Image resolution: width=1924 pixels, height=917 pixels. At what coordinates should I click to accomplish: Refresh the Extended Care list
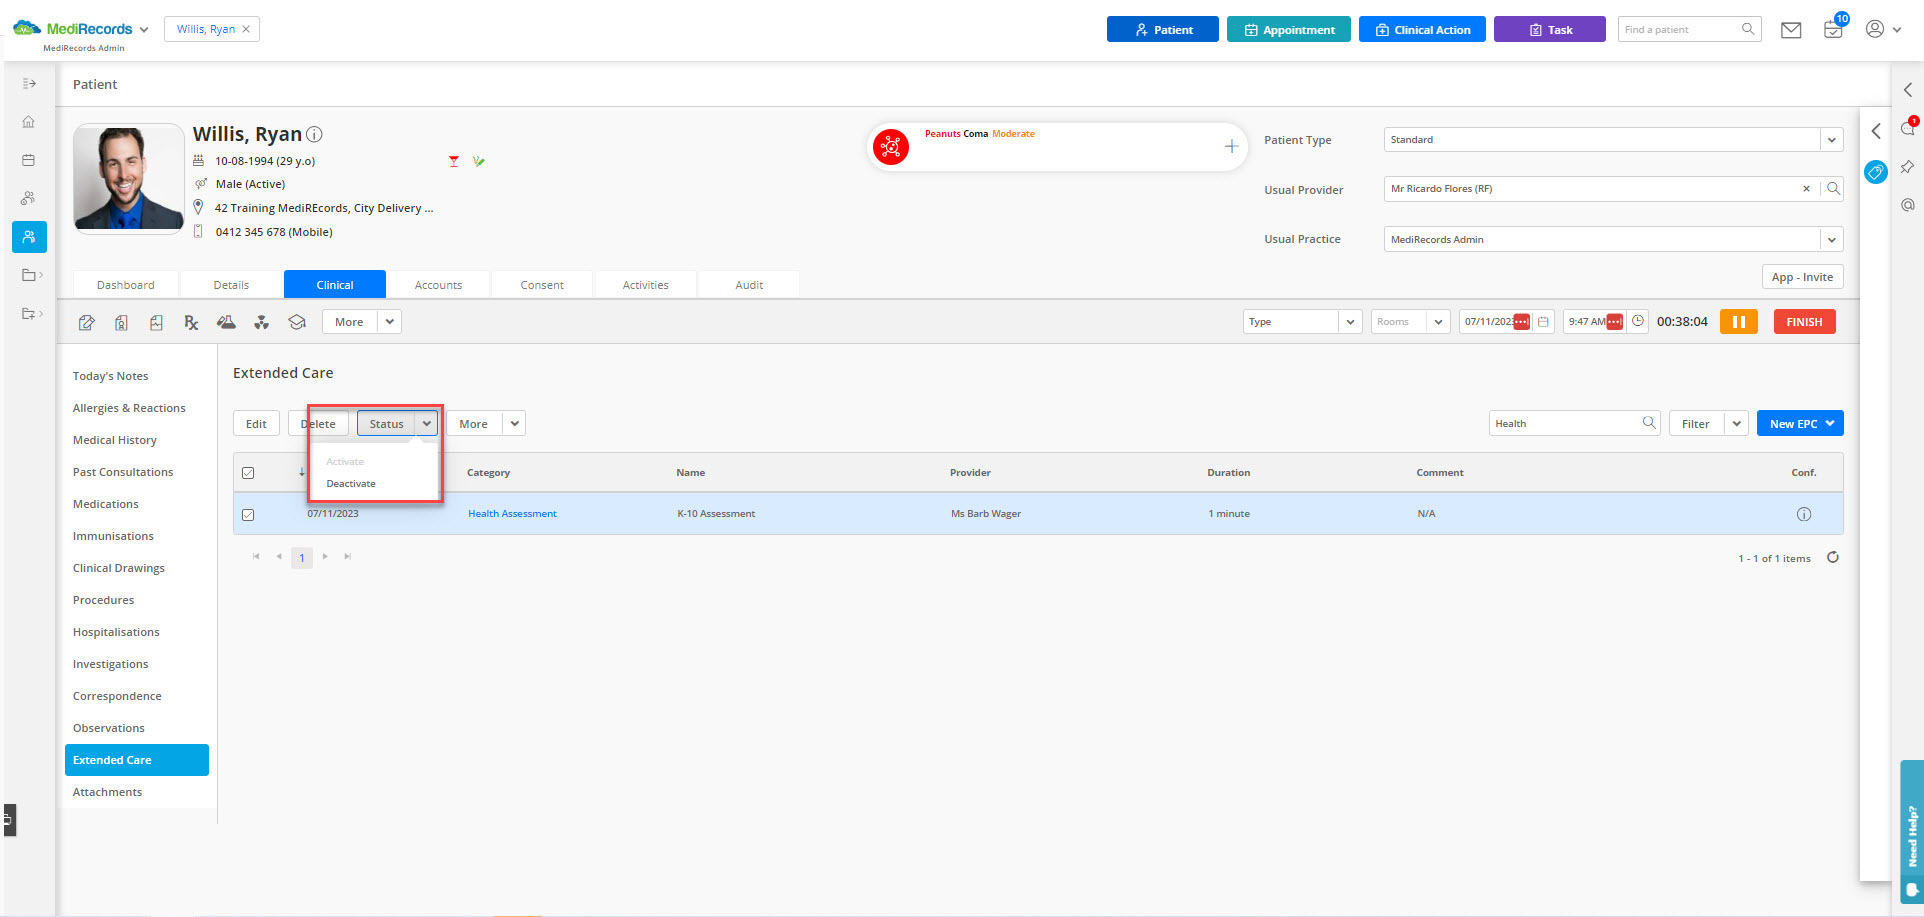pos(1833,558)
